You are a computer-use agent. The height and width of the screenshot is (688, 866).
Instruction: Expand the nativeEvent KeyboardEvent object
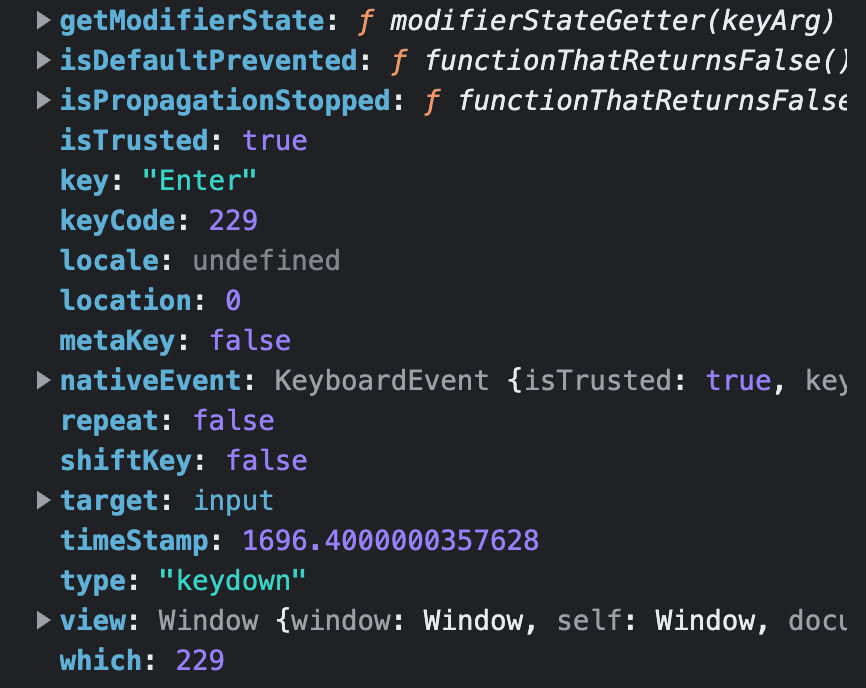(43, 380)
